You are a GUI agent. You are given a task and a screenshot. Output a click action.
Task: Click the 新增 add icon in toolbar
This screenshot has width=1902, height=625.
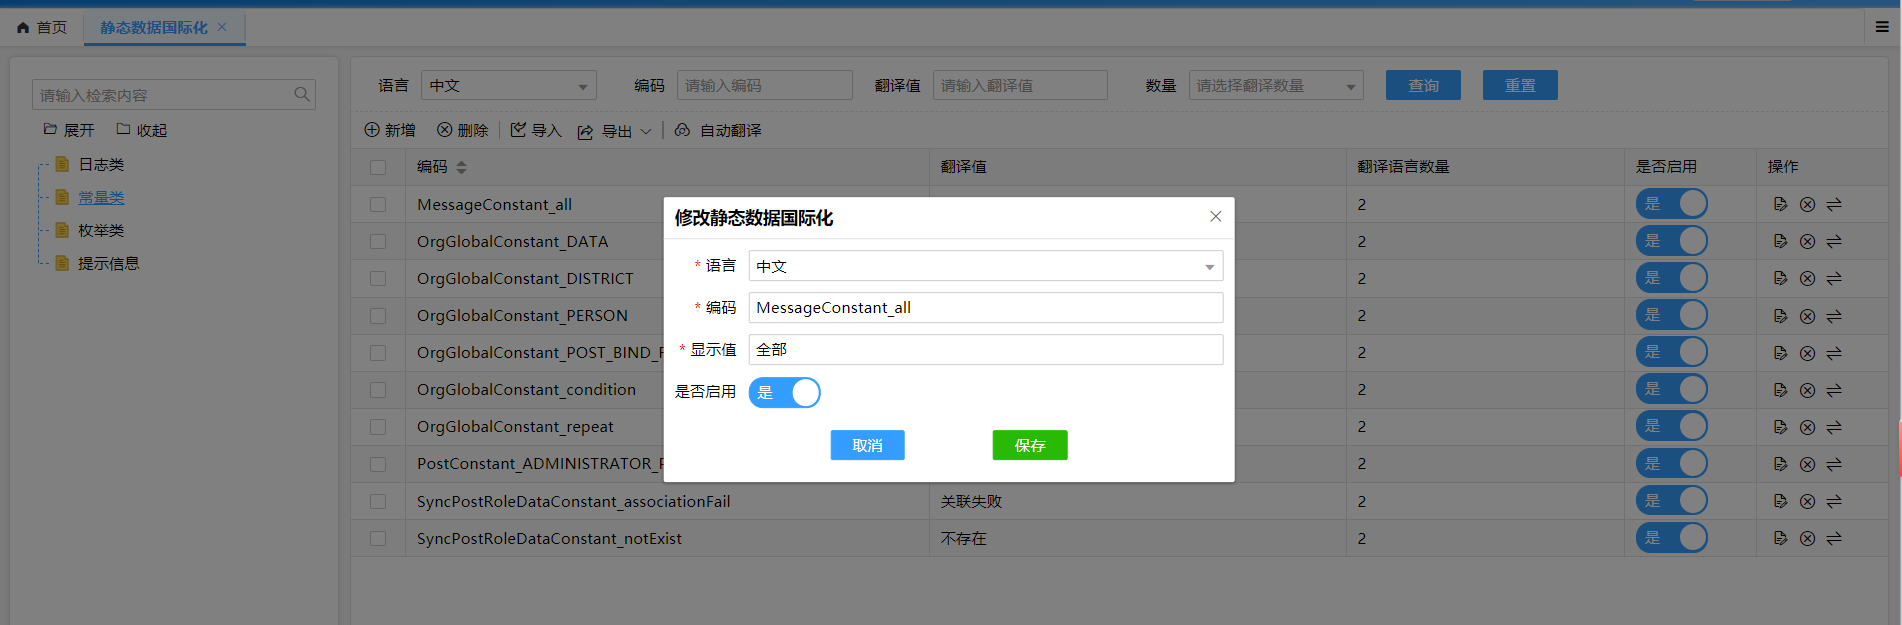click(x=372, y=130)
